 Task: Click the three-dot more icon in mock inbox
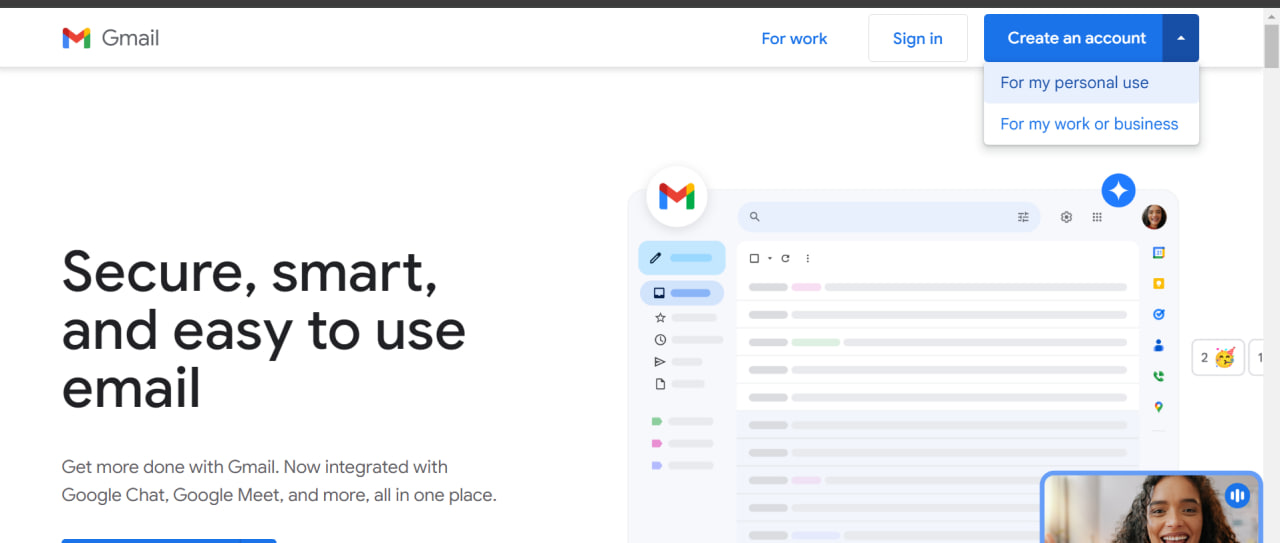807,258
